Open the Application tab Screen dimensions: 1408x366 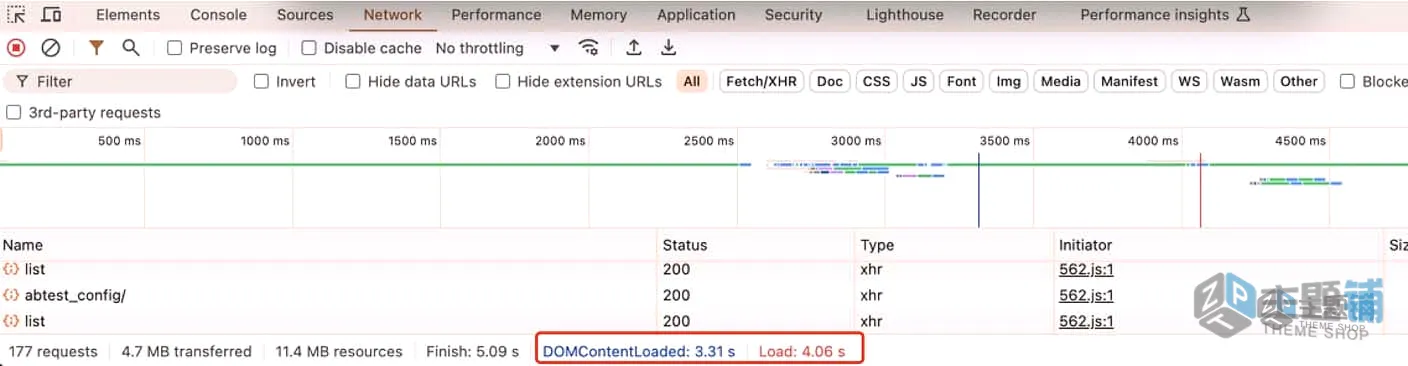[696, 15]
